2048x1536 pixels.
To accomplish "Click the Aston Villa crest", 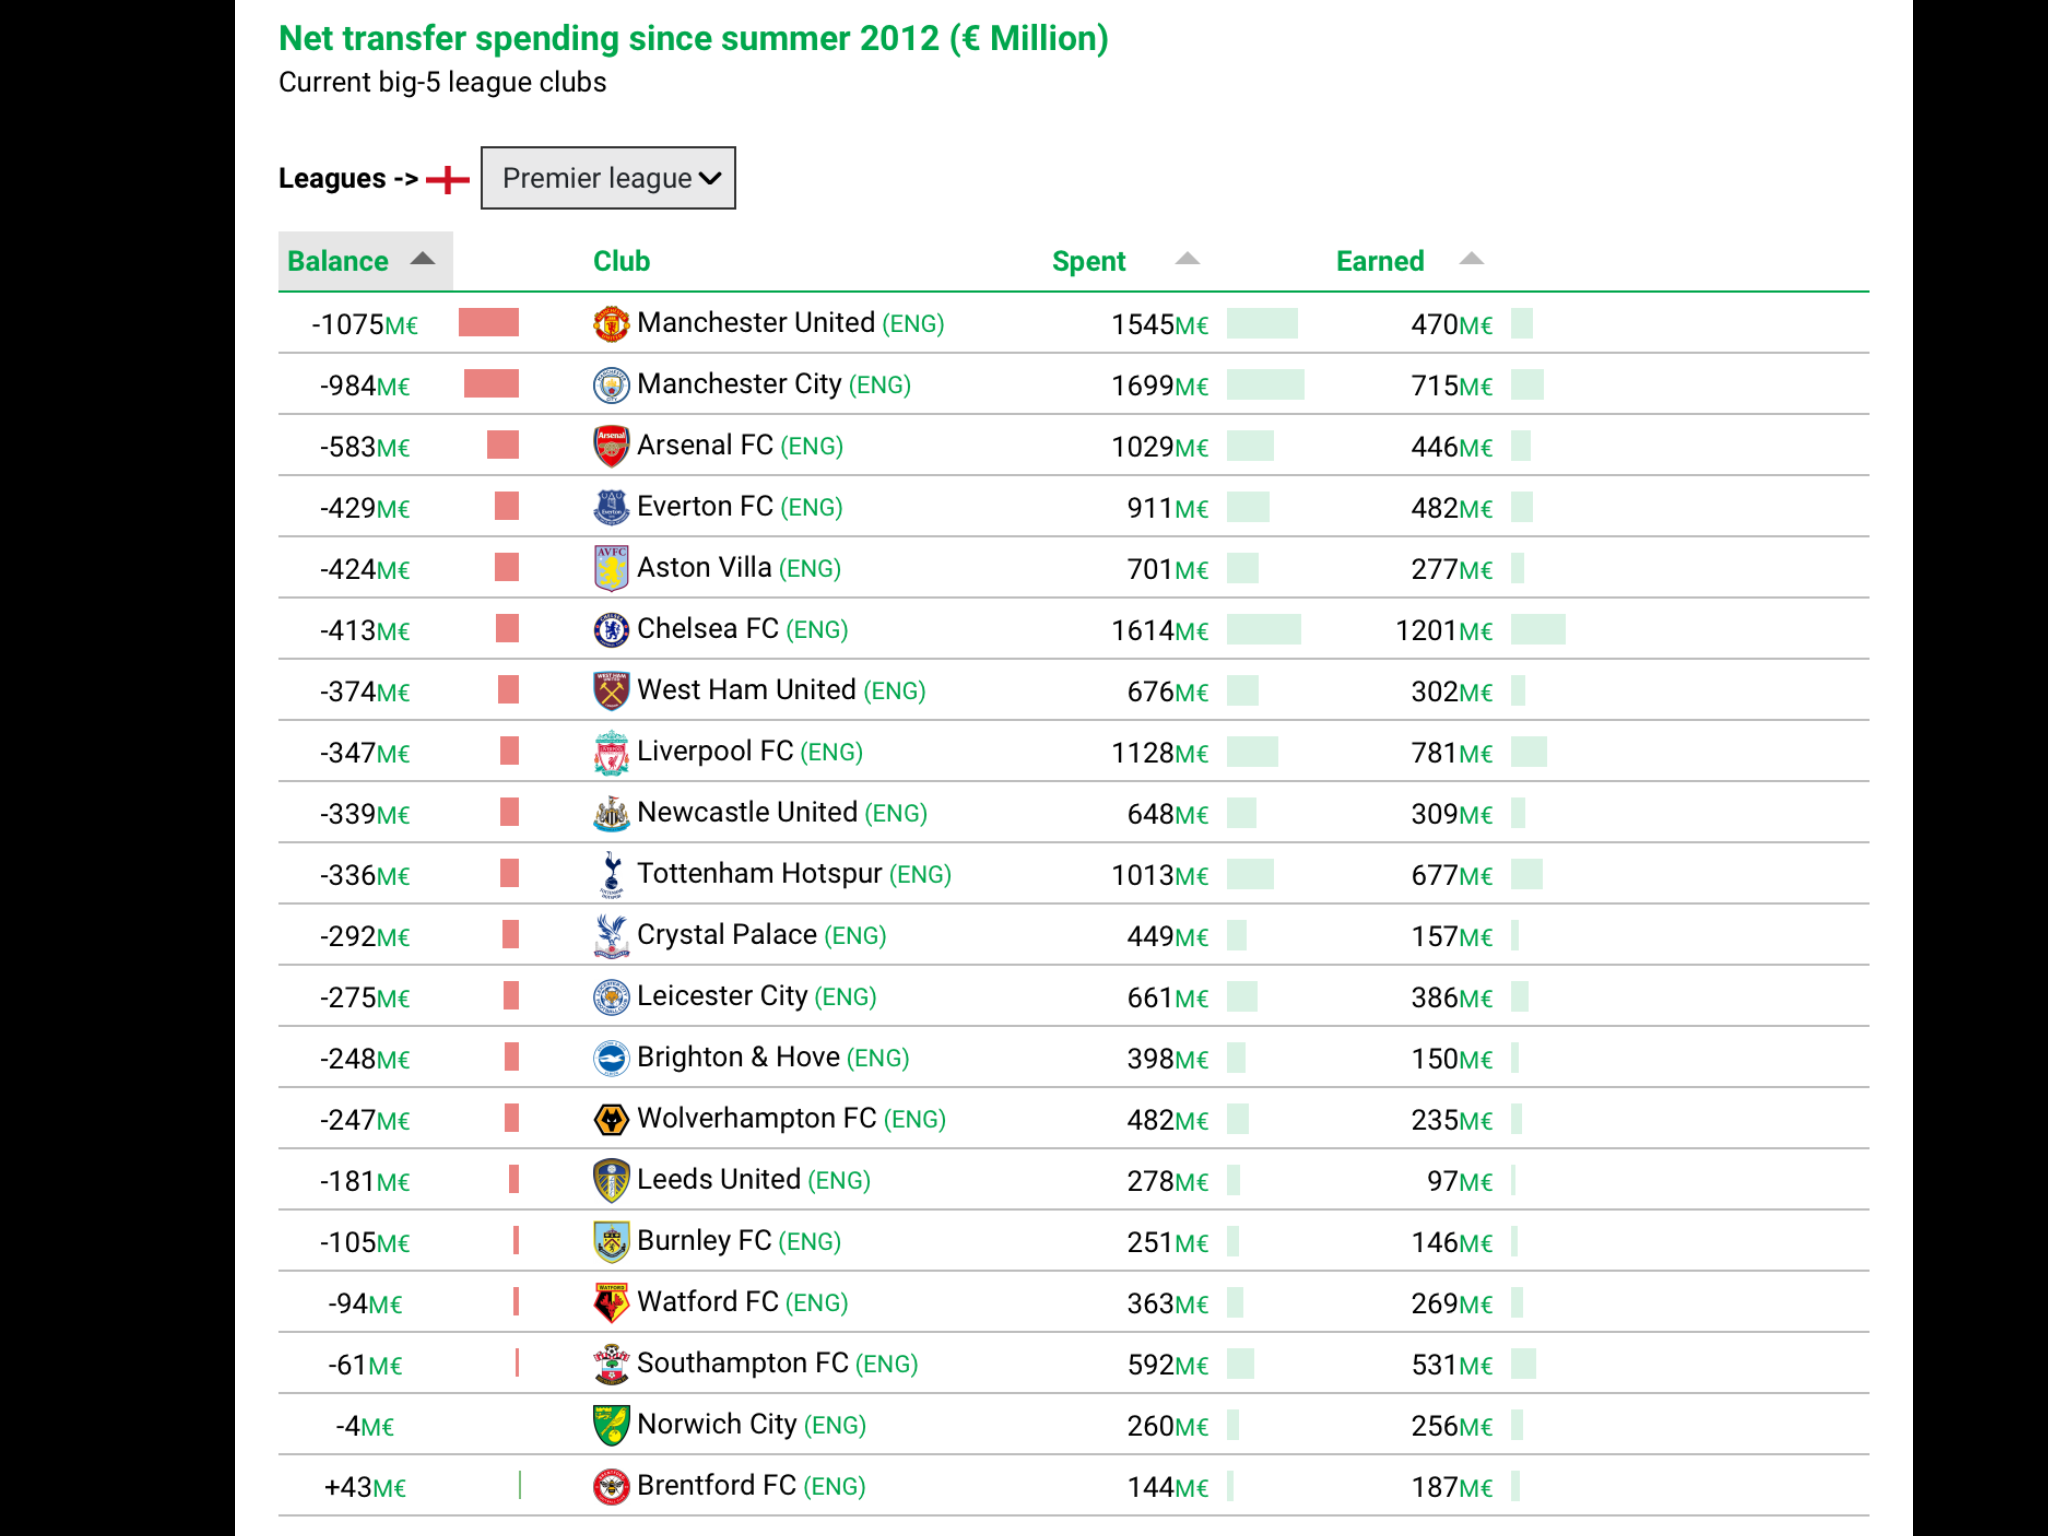I will pyautogui.click(x=611, y=568).
